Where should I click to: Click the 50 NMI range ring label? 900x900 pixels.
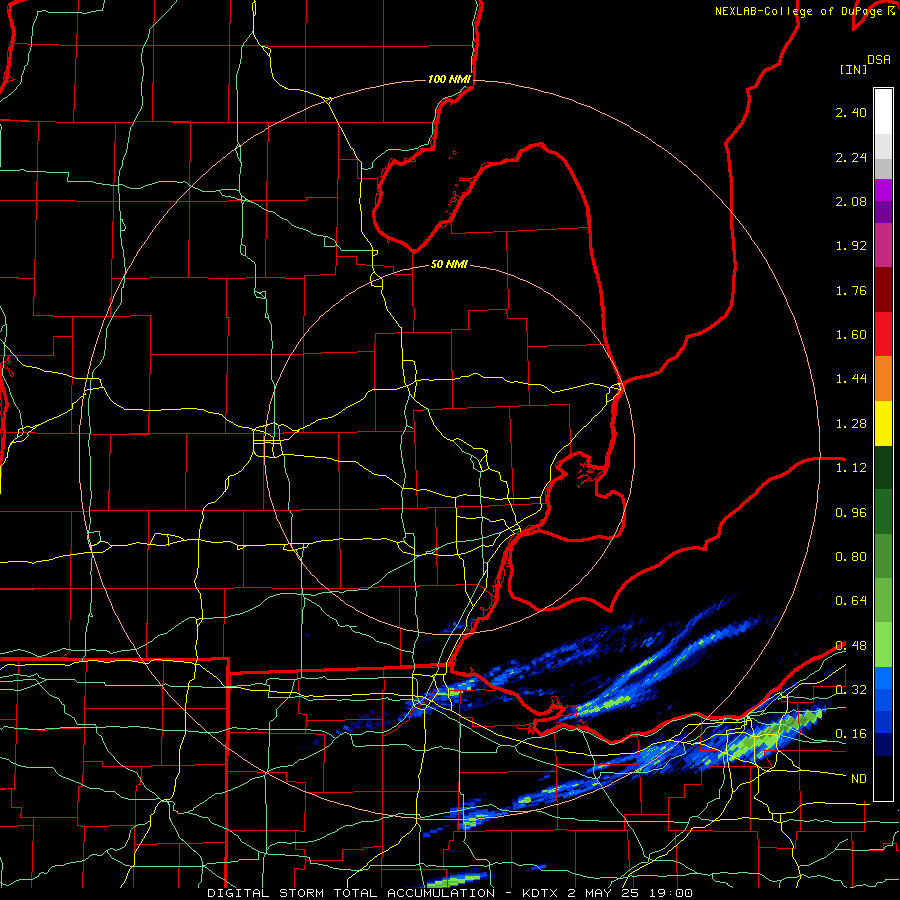click(449, 264)
